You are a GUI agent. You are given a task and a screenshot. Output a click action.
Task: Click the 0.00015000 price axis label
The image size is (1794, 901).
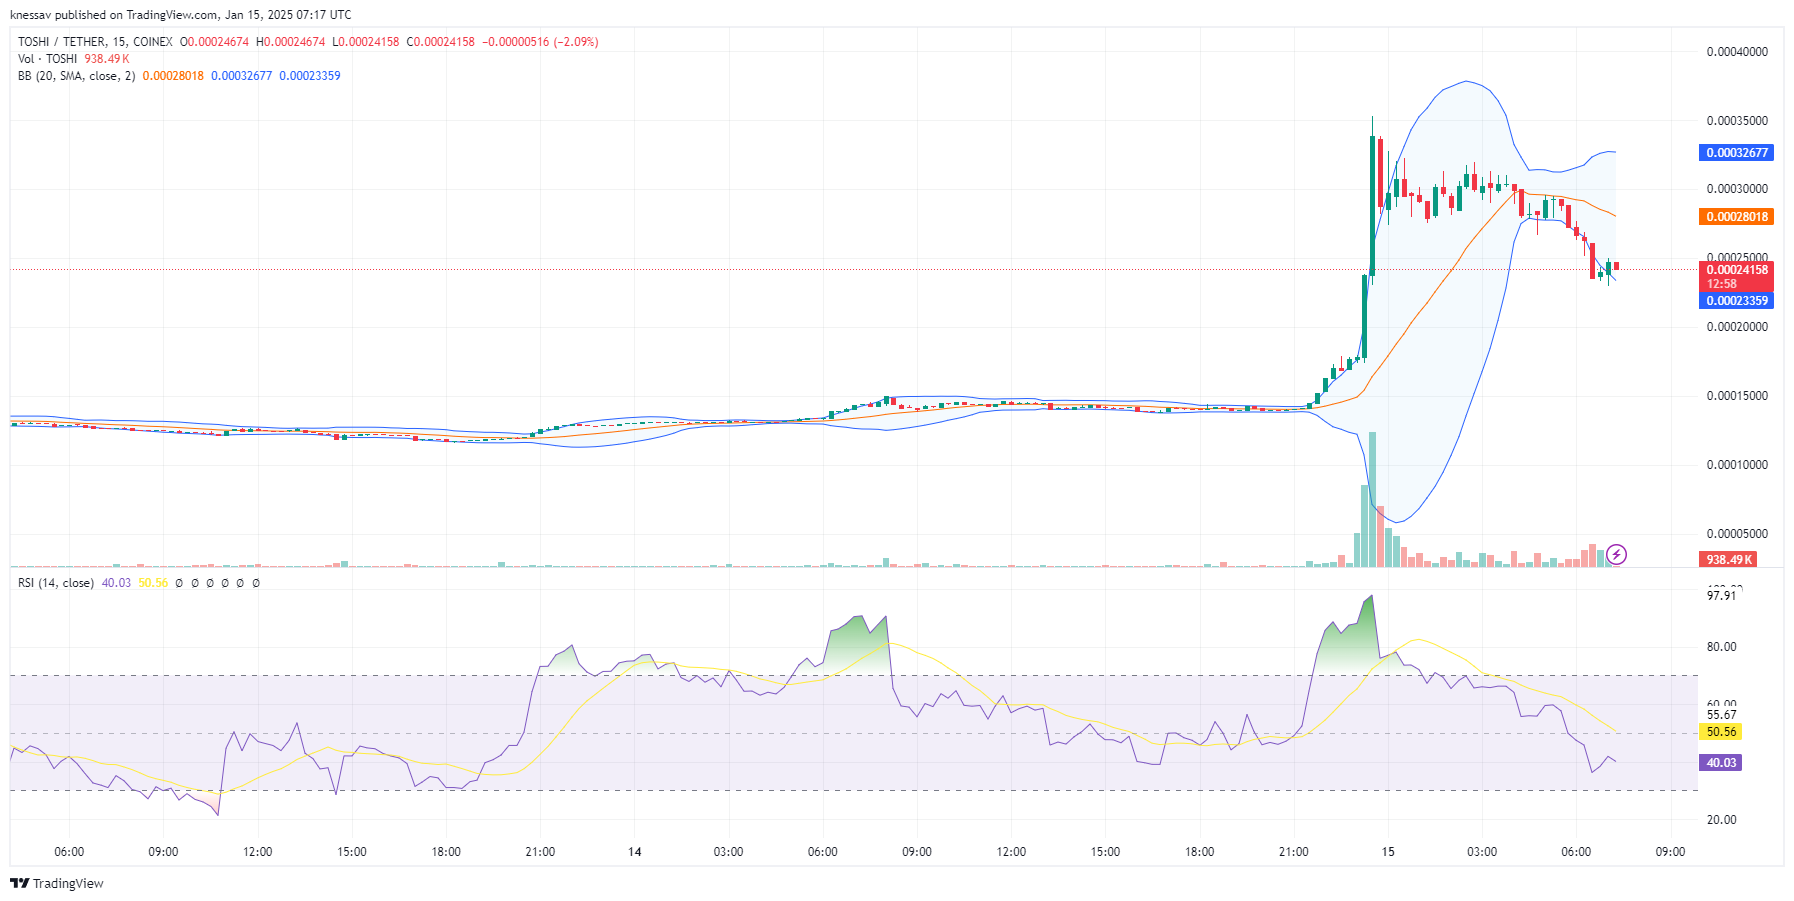click(1737, 396)
